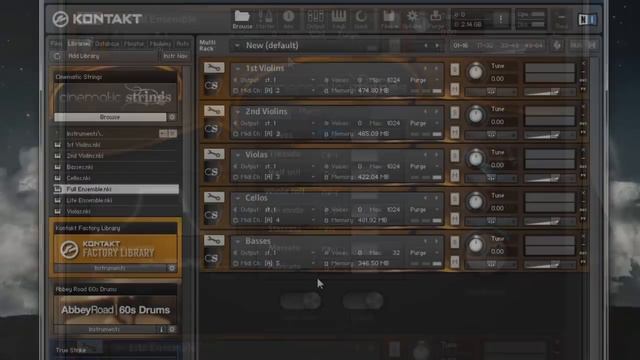This screenshot has width=640, height=360.
Task: Select the 01-16 multi rack page
Action: [461, 45]
